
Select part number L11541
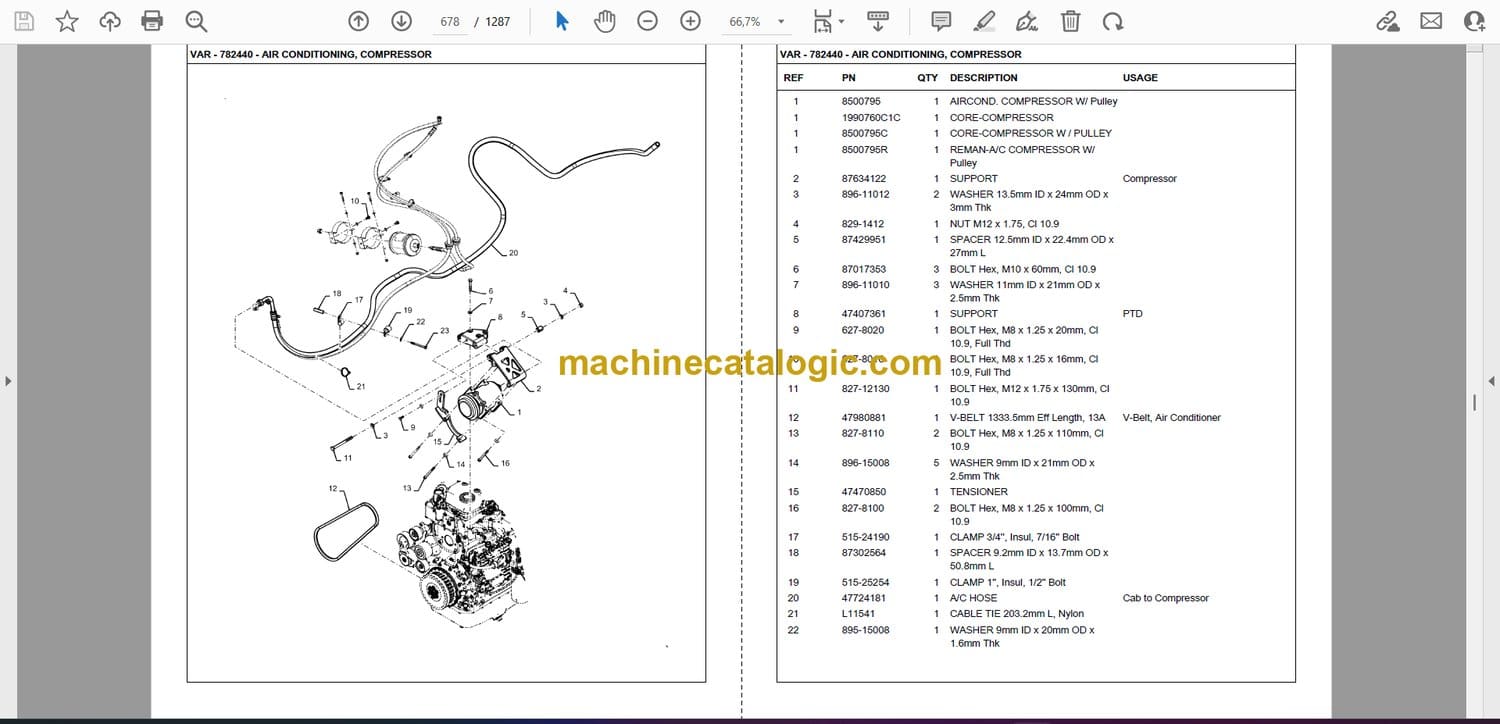(x=858, y=614)
